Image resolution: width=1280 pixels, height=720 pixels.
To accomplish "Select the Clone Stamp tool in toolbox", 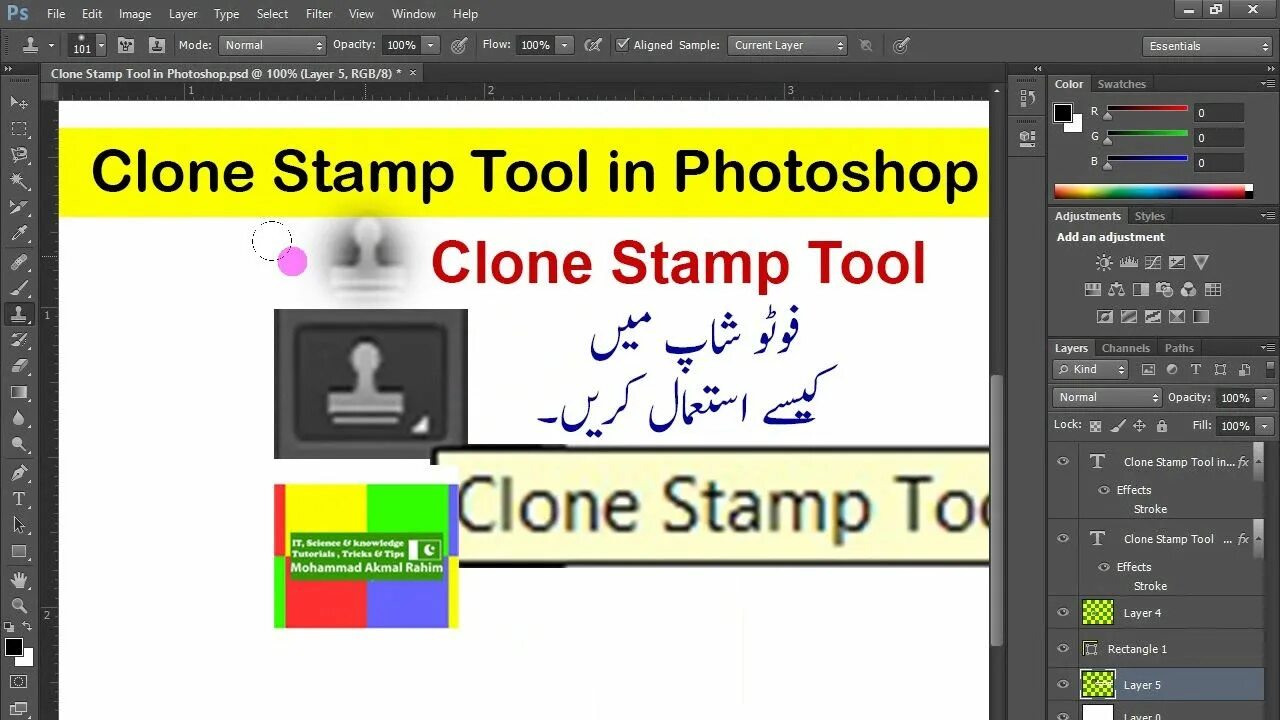I will (19, 314).
